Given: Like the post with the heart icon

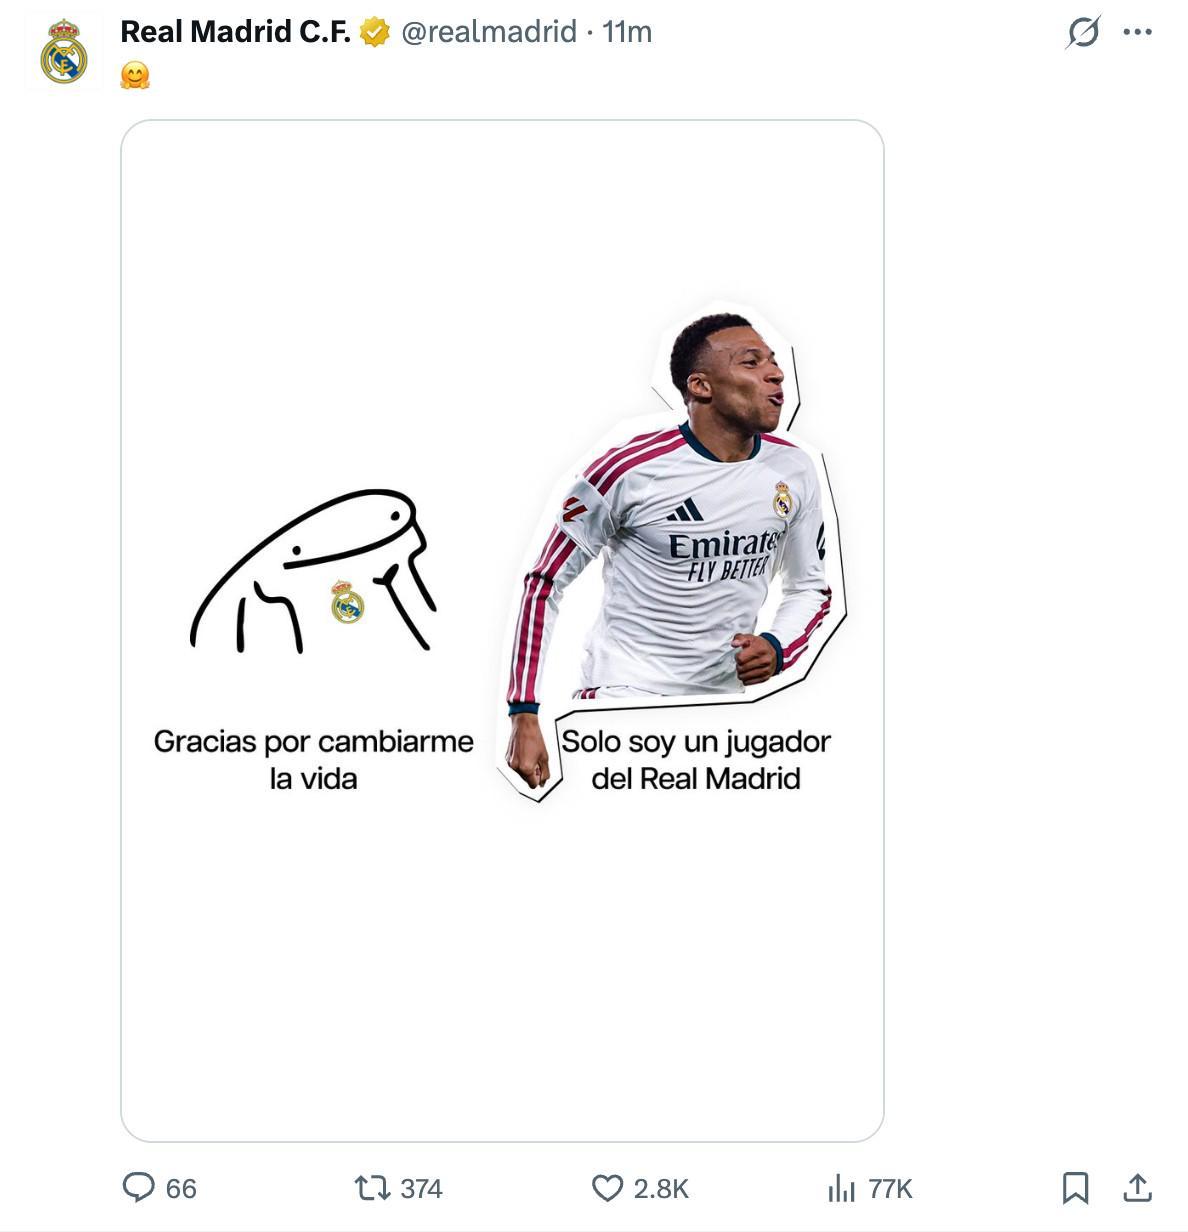Looking at the screenshot, I should pos(607,1188).
